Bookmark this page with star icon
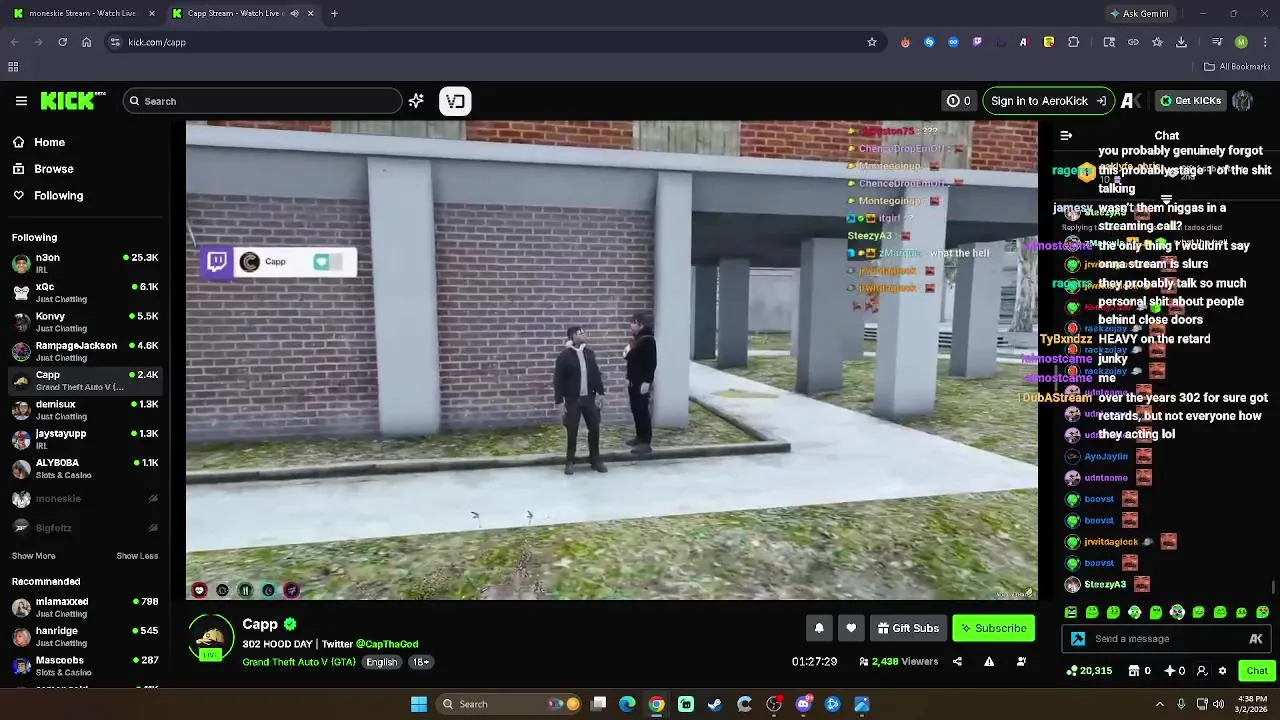This screenshot has height=720, width=1280. (872, 42)
